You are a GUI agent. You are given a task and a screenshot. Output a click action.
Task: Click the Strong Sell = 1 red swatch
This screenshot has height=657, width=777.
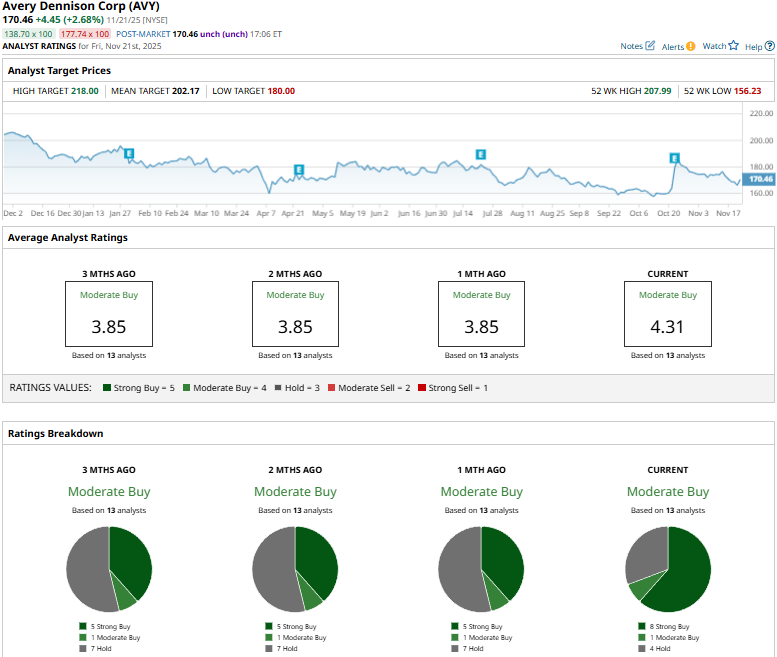point(422,387)
